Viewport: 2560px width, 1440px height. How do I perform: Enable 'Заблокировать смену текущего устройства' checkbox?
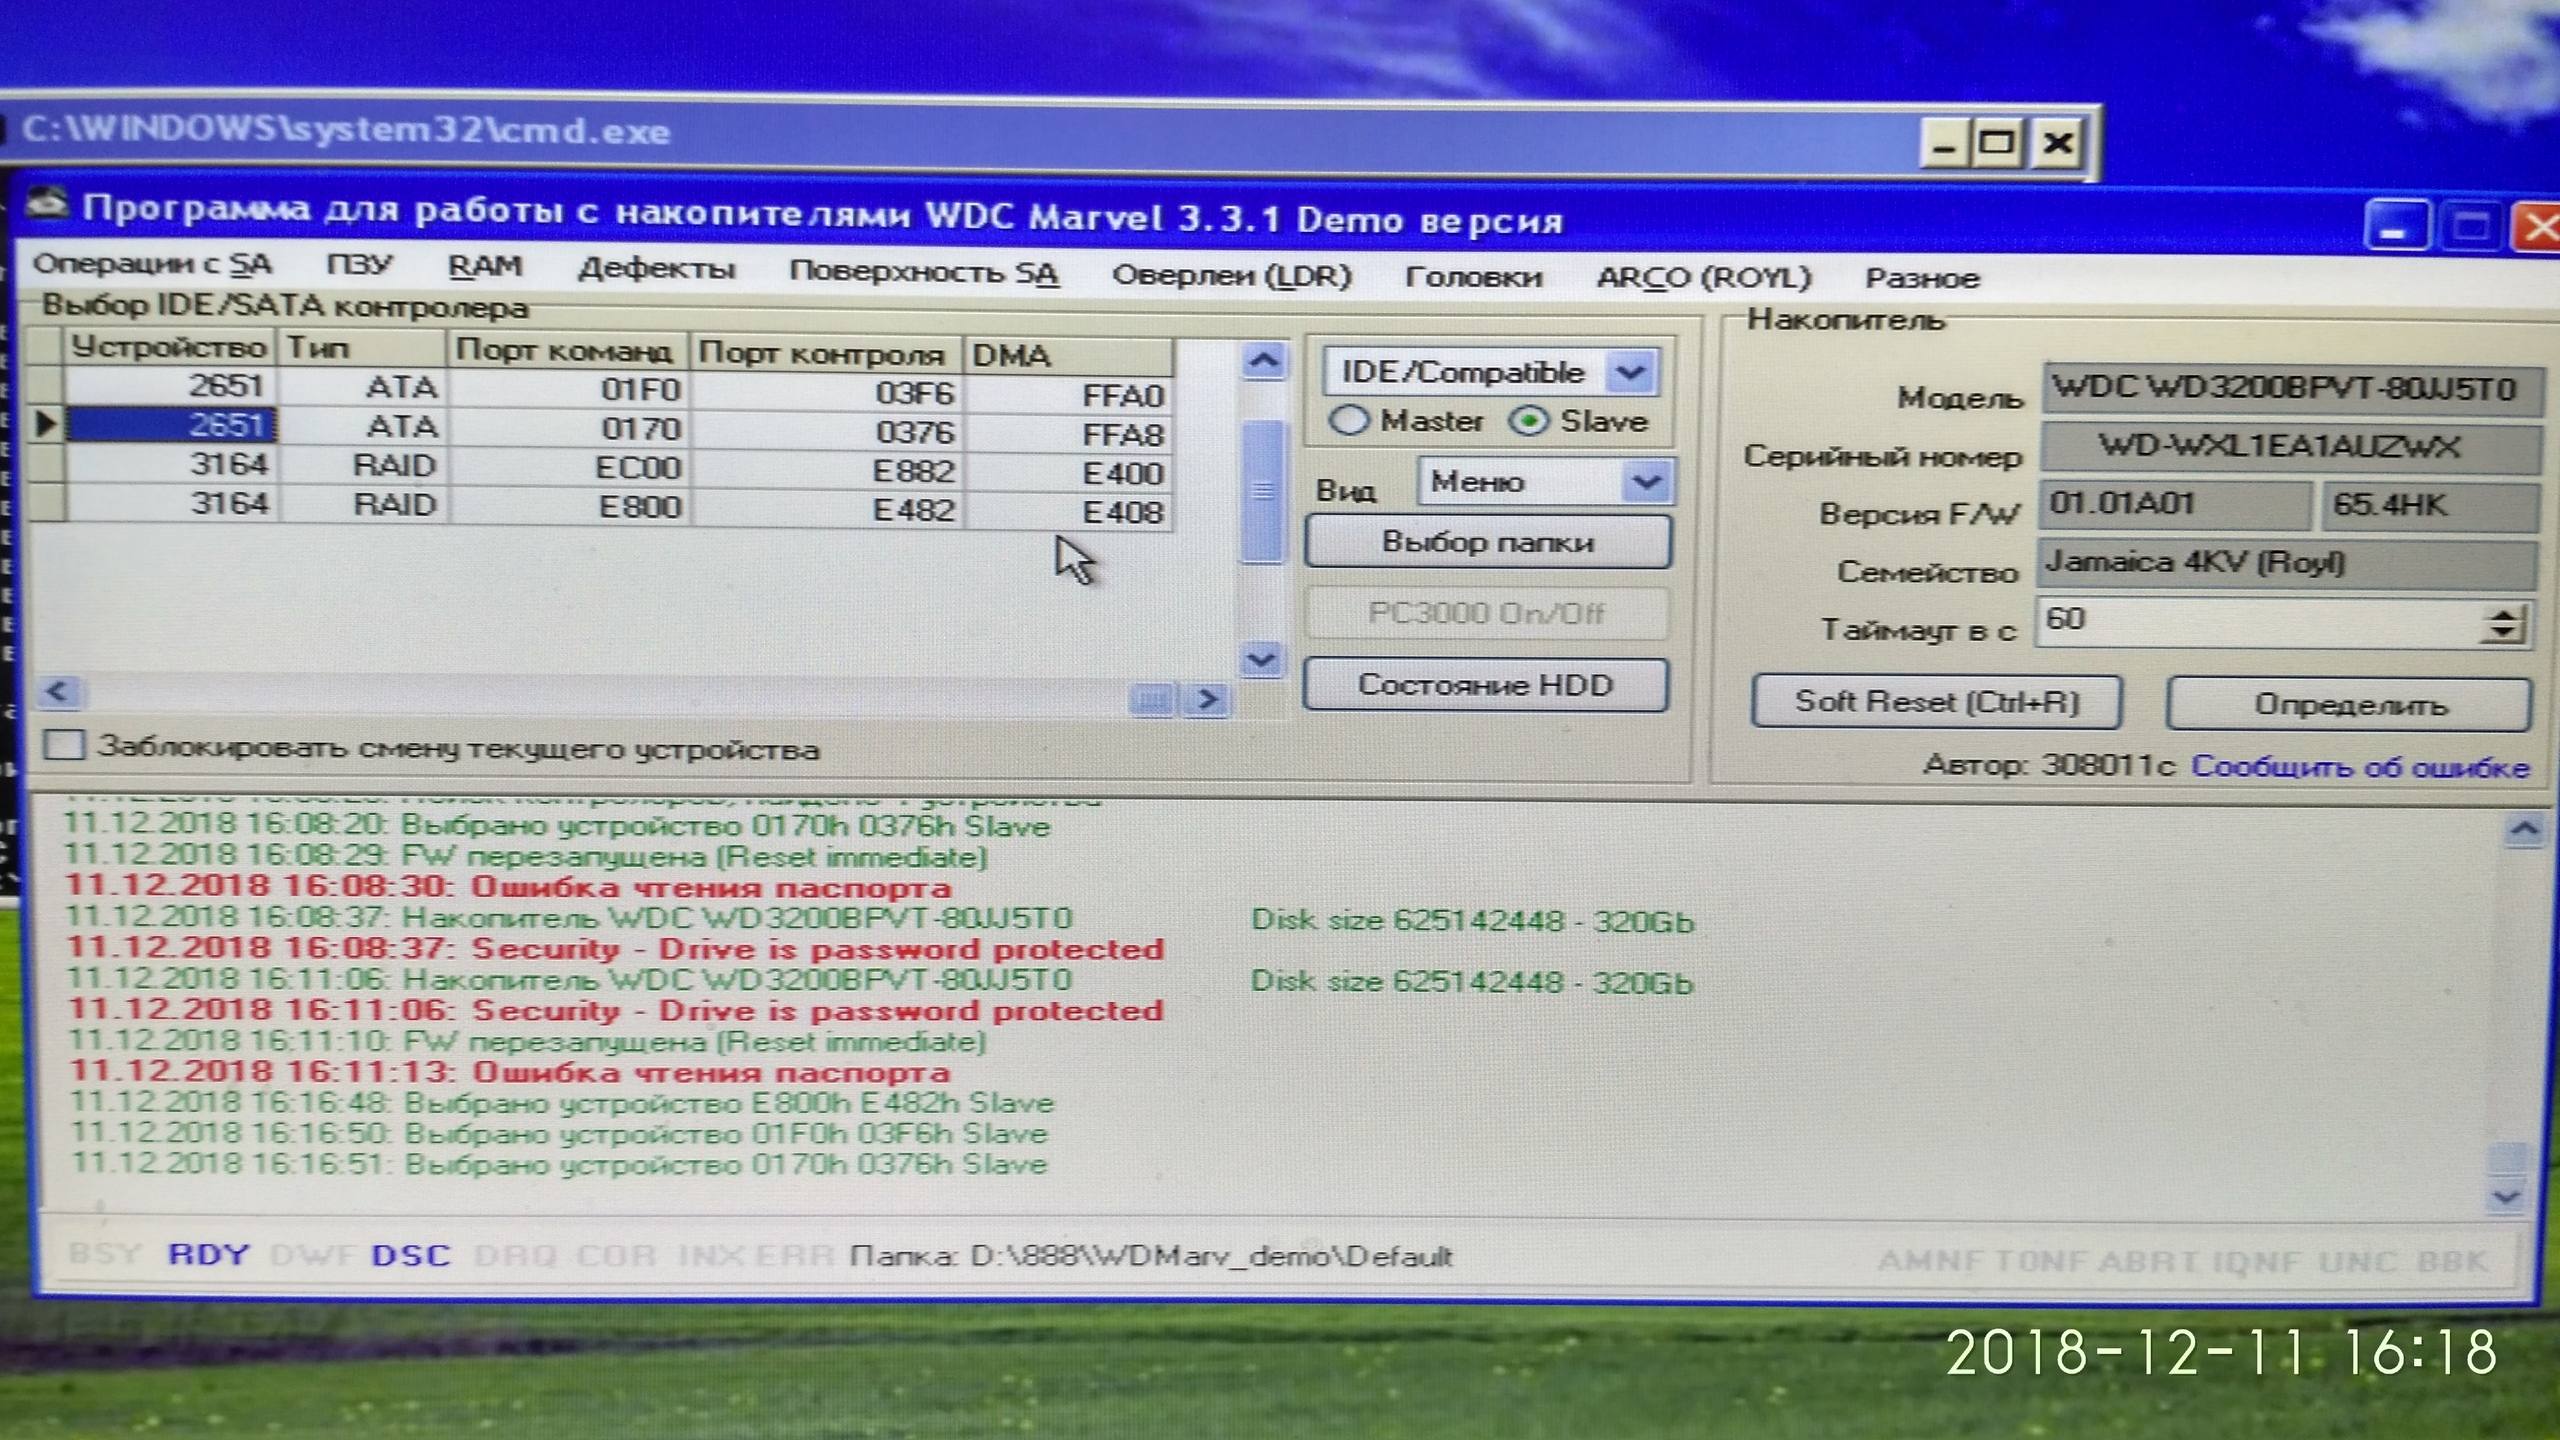[64, 745]
